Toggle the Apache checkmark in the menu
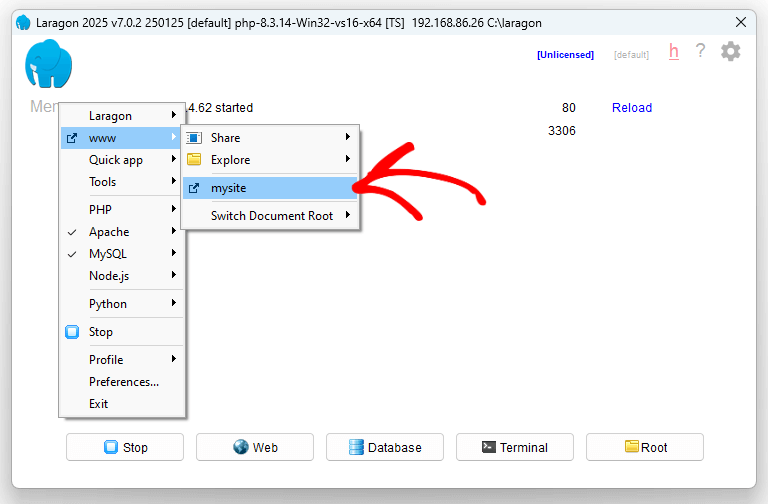The image size is (768, 504). (72, 232)
